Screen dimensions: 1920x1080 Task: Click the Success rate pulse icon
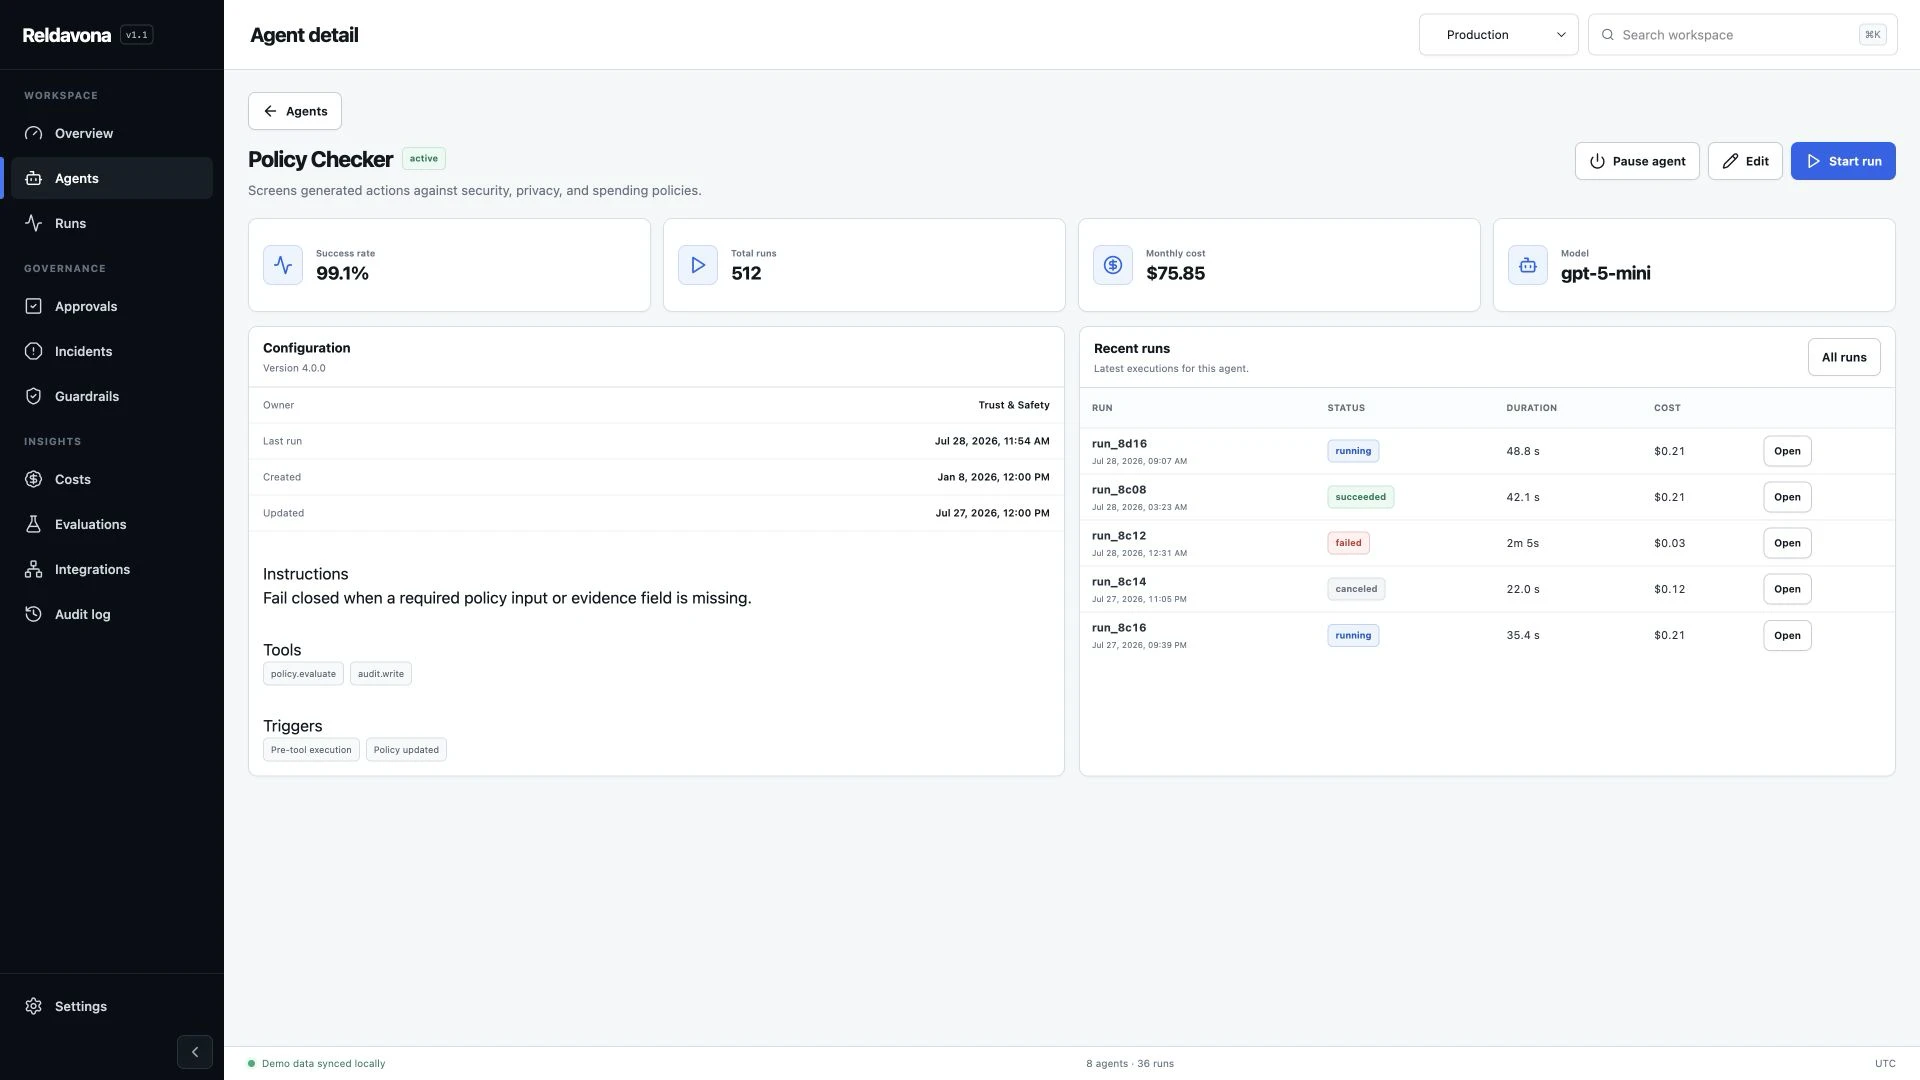coord(283,265)
